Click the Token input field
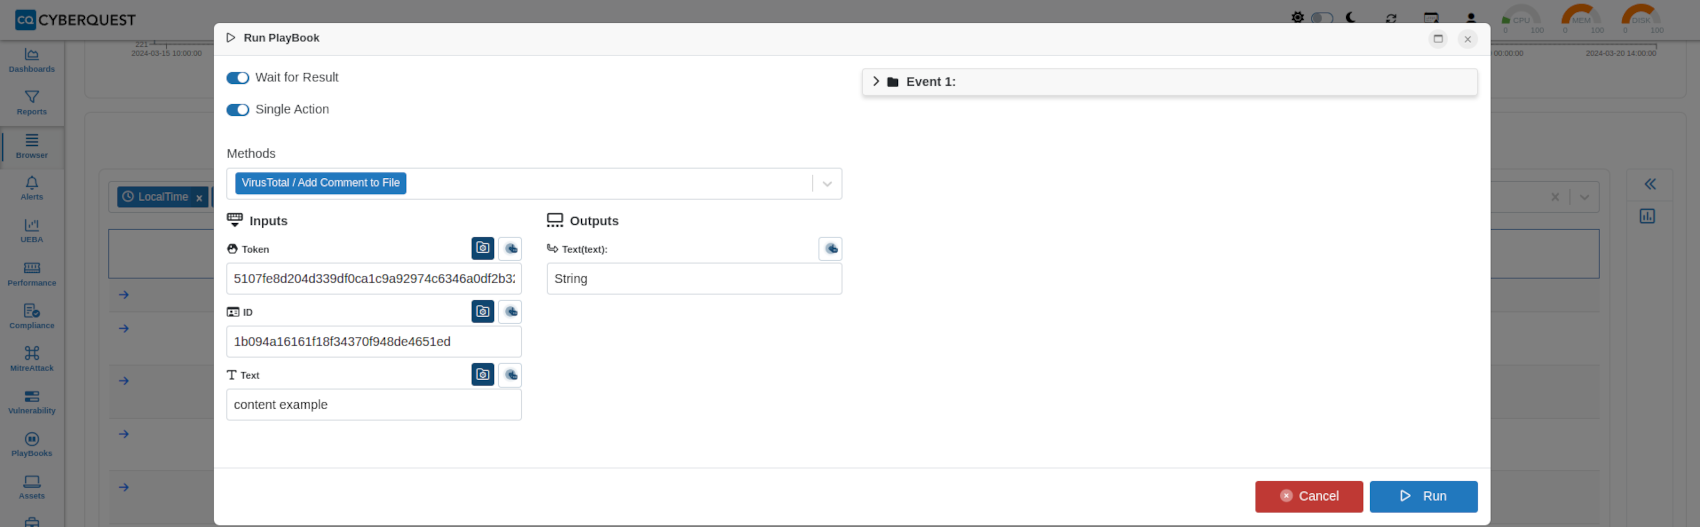 tap(374, 279)
